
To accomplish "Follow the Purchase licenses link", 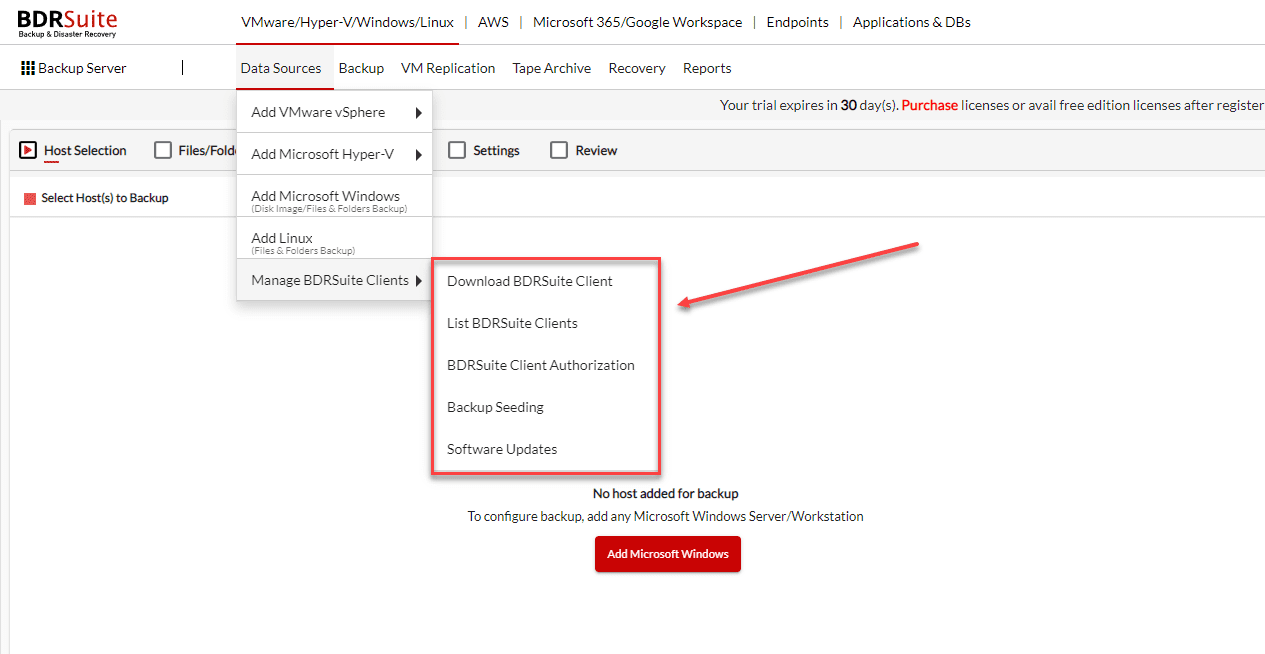I will click(x=930, y=105).
